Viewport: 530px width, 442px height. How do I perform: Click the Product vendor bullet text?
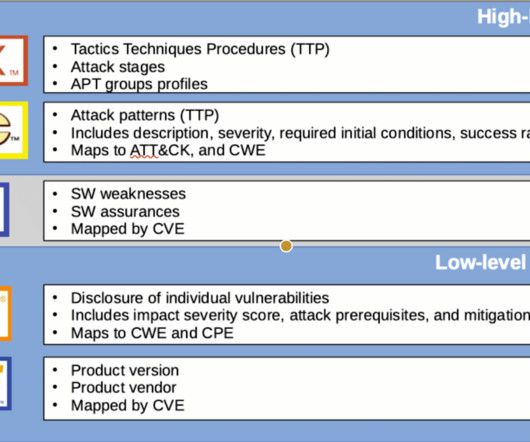click(x=123, y=388)
